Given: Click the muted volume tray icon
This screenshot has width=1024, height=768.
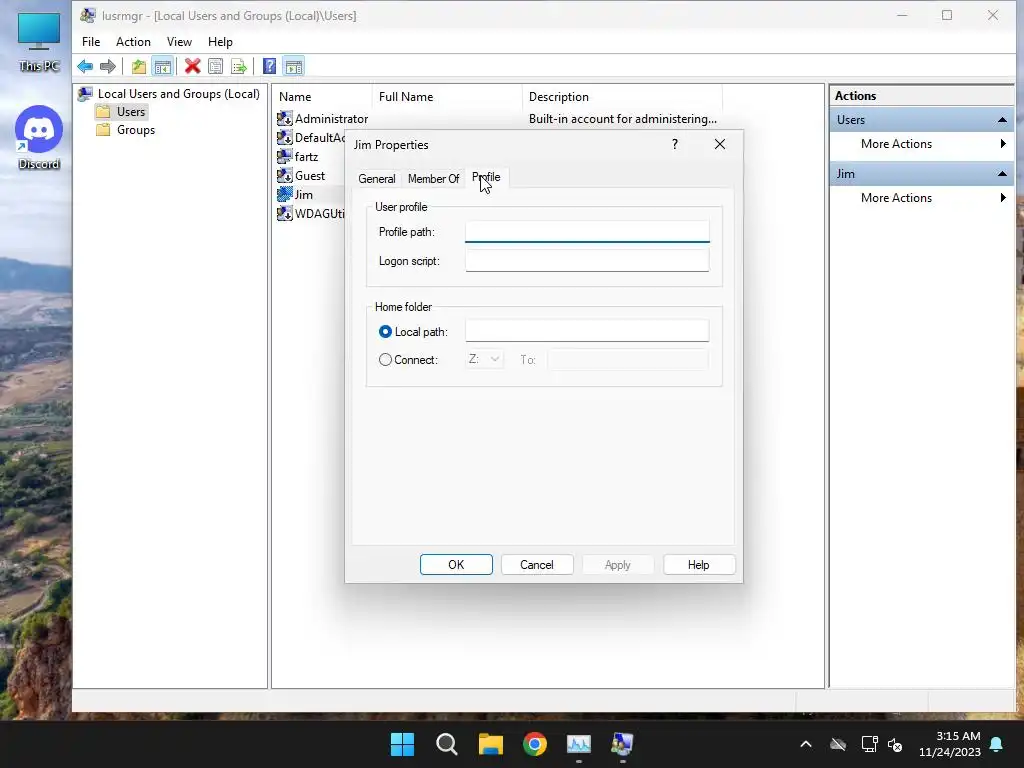Looking at the screenshot, I should pos(895,744).
